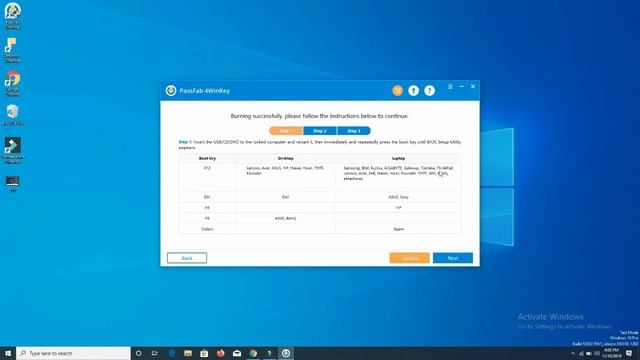Switch to the Step 3 tab

click(354, 131)
